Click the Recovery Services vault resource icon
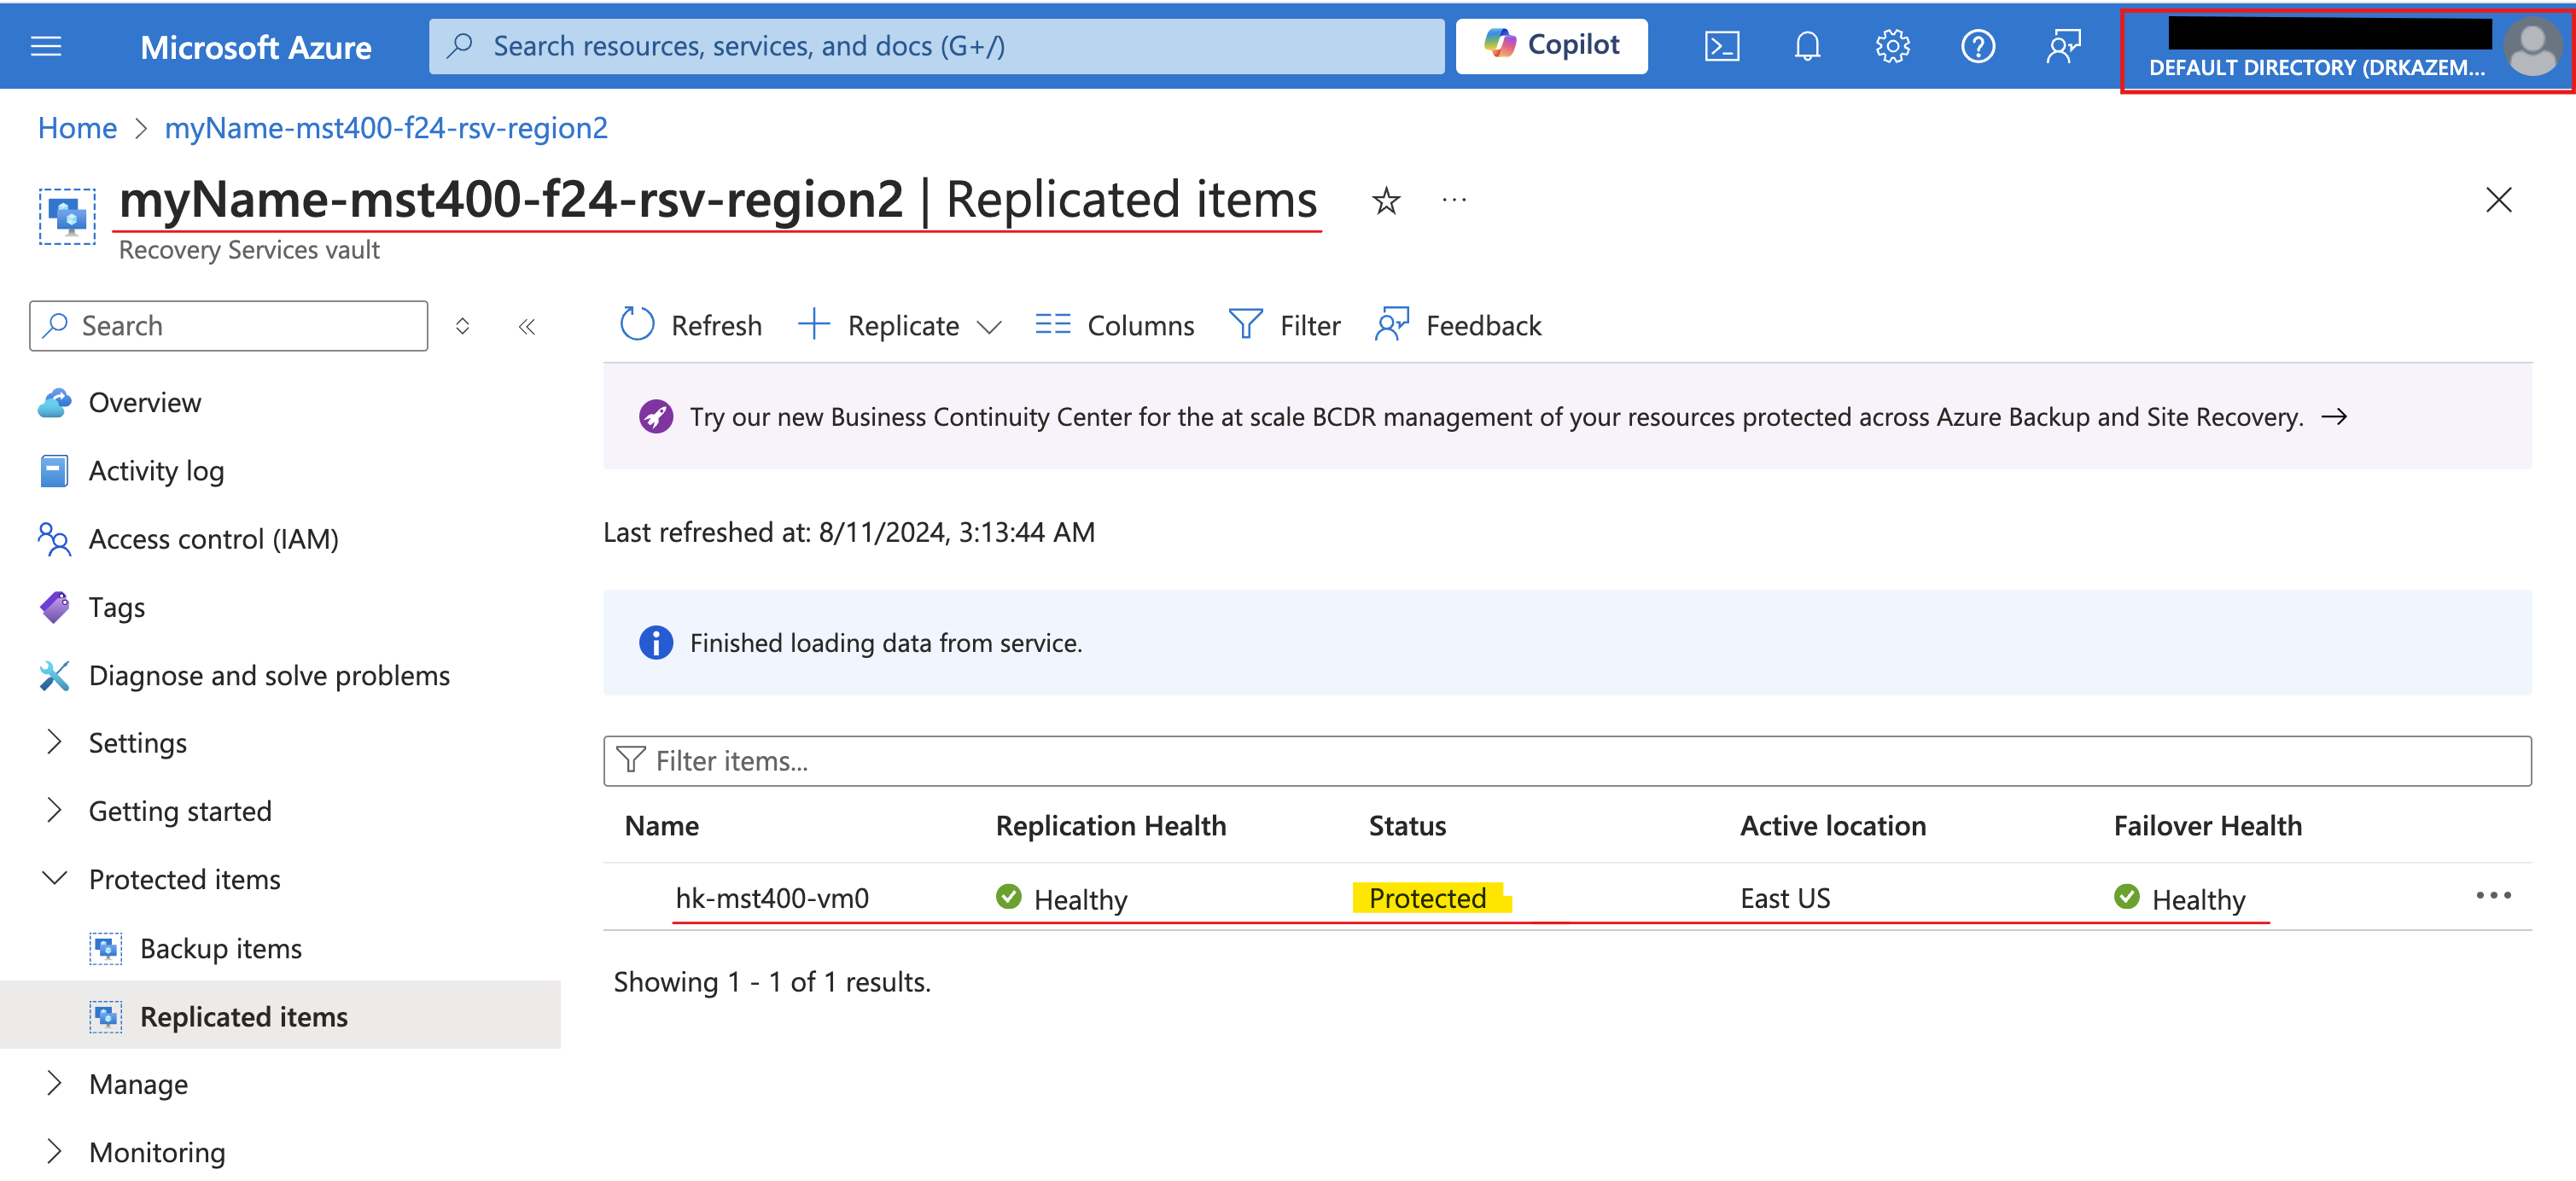The height and width of the screenshot is (1181, 2576). pos(67,216)
